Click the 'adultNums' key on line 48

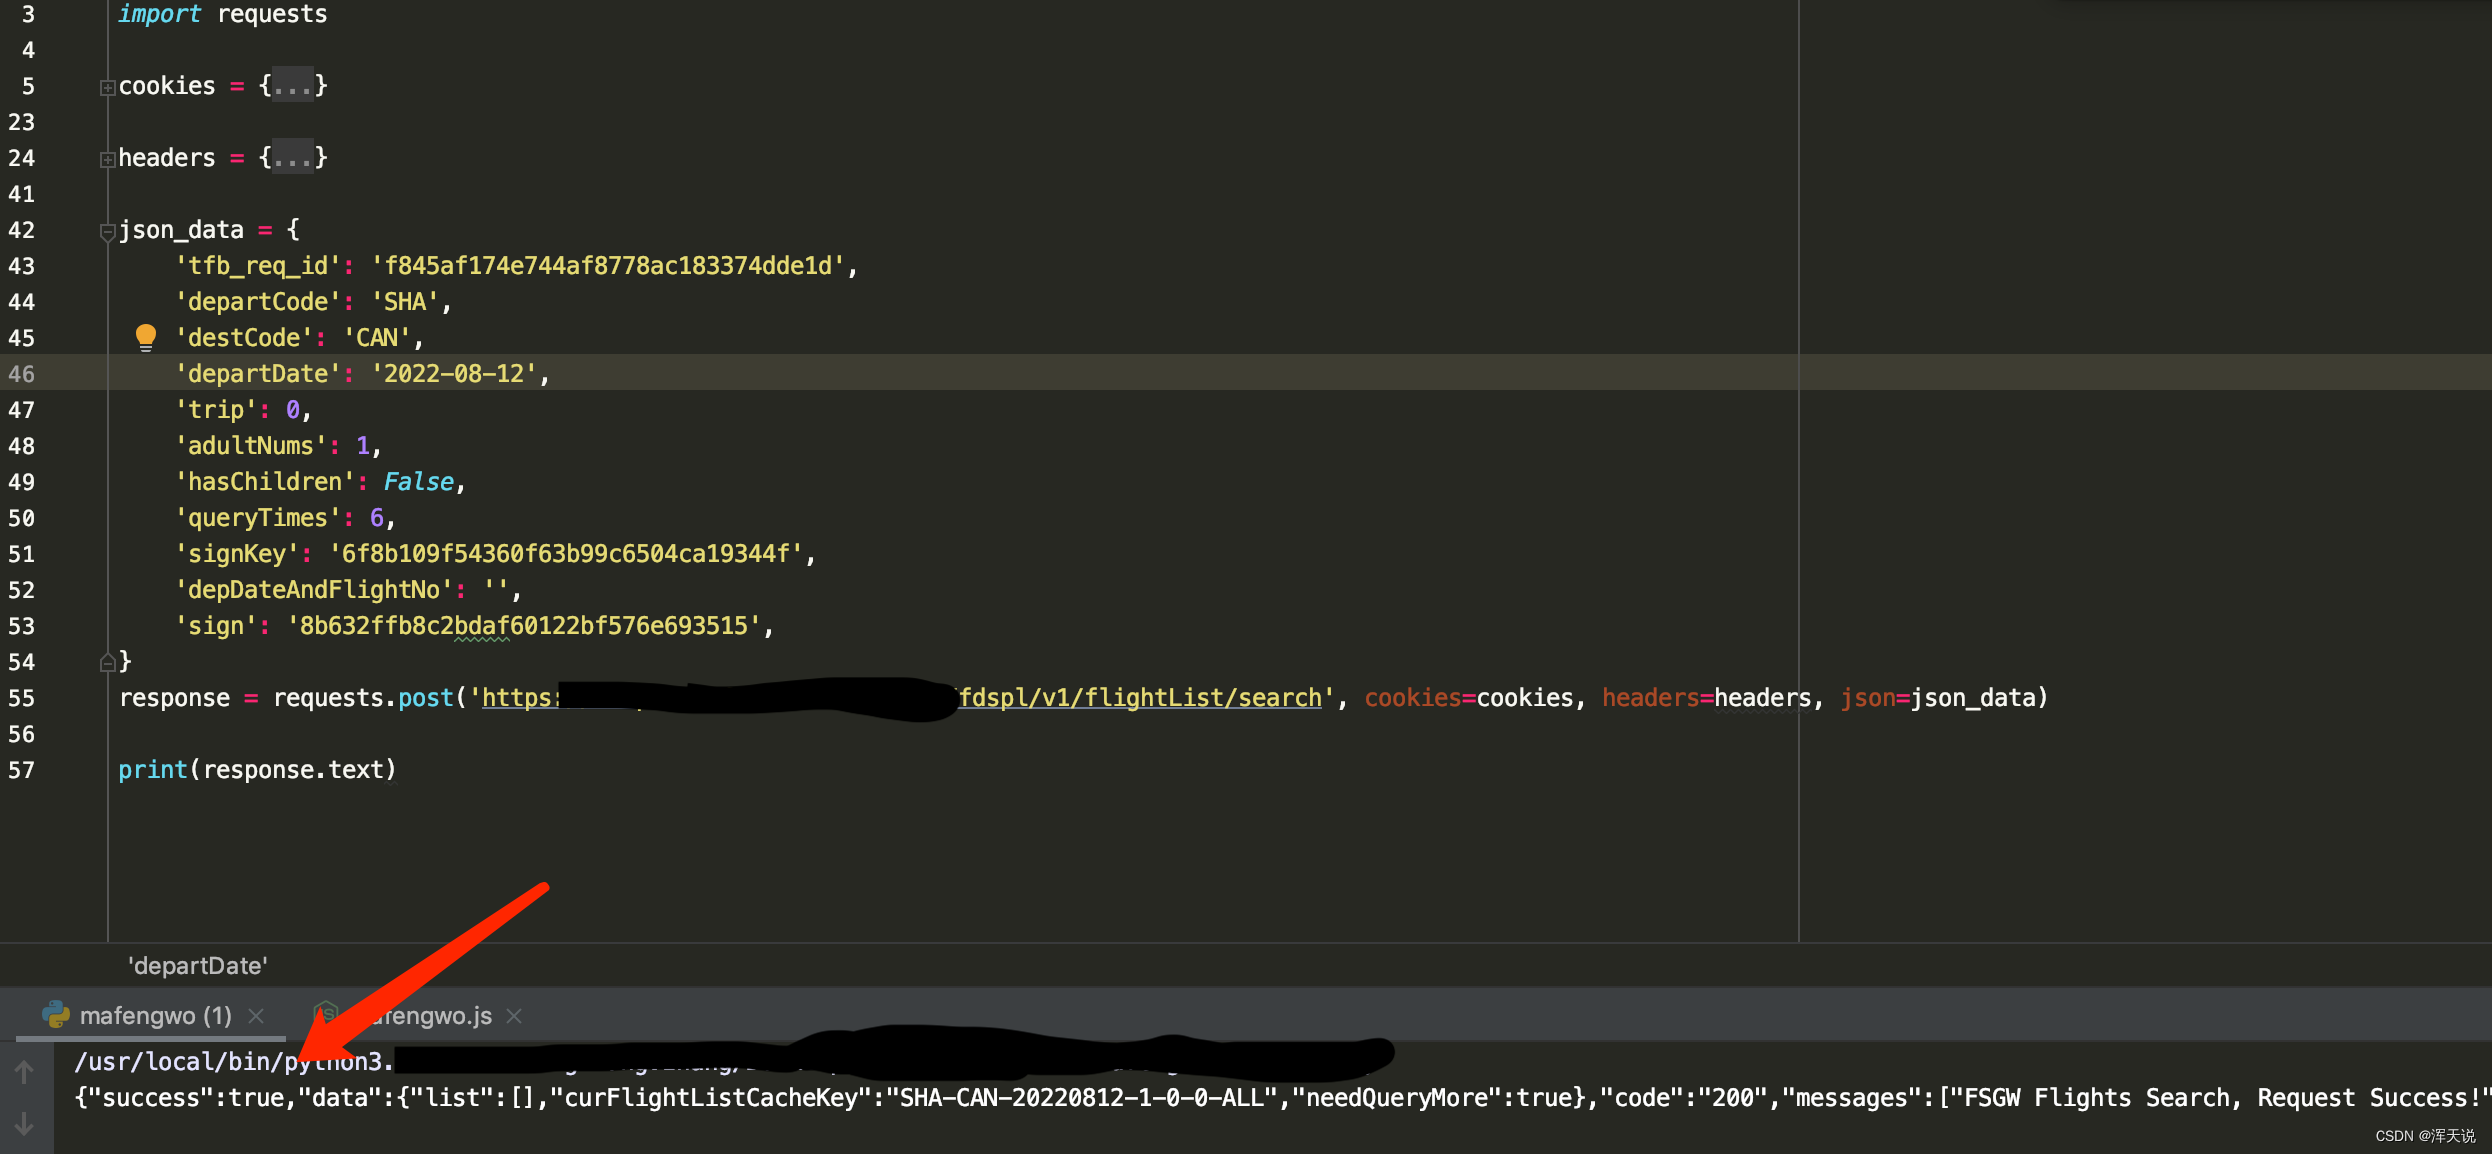coord(251,446)
